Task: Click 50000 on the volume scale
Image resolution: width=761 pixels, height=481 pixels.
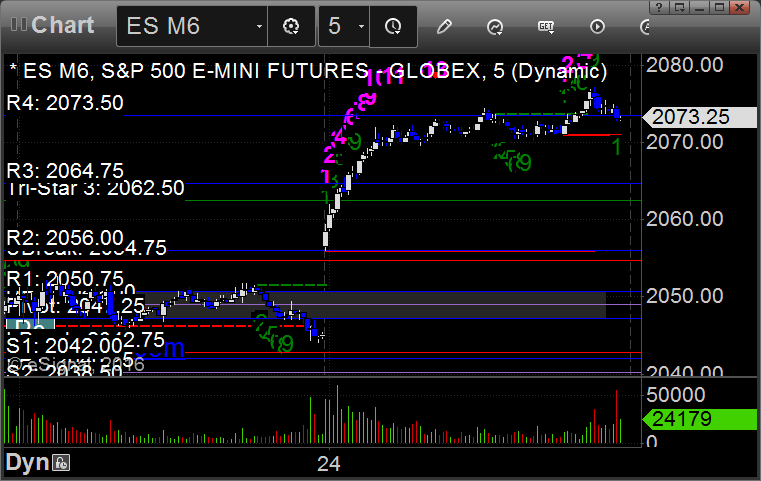Action: [x=676, y=395]
